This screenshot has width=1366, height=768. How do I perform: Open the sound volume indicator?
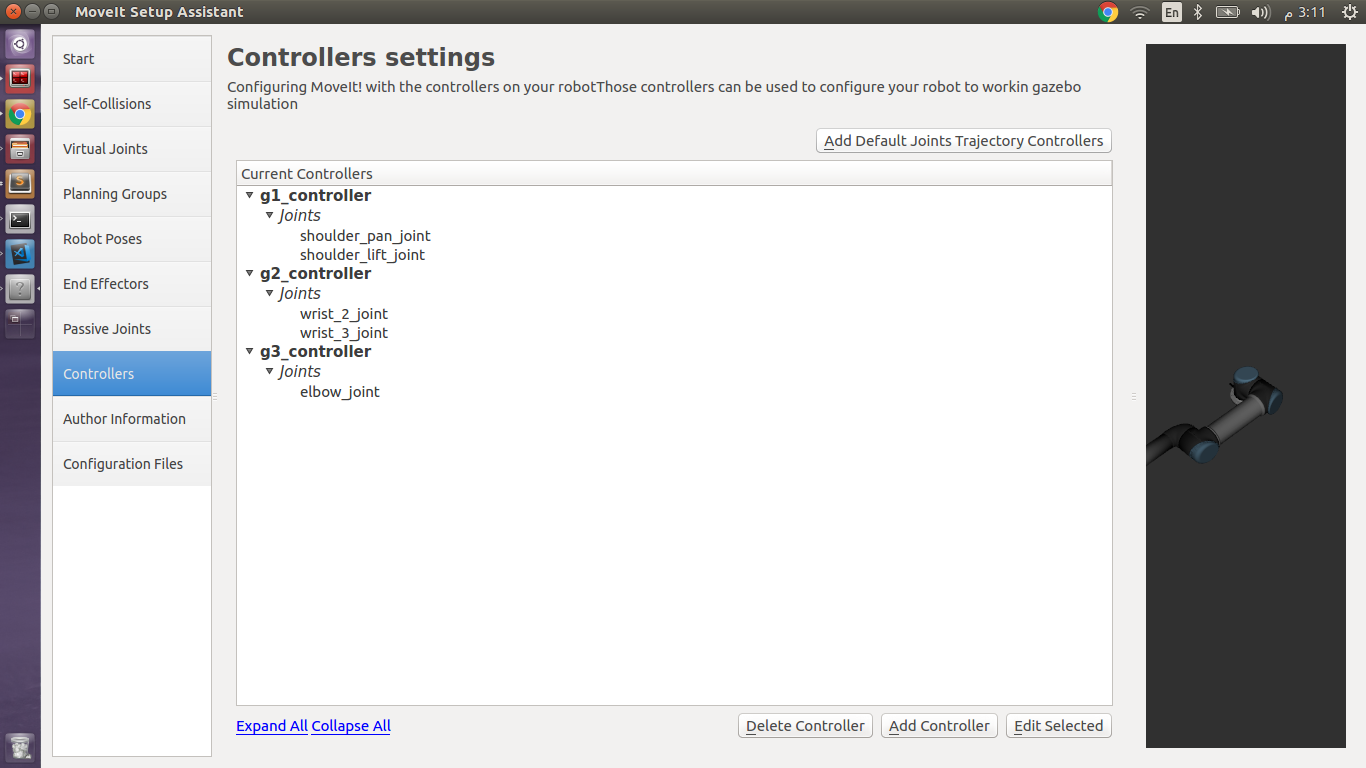(x=1260, y=12)
